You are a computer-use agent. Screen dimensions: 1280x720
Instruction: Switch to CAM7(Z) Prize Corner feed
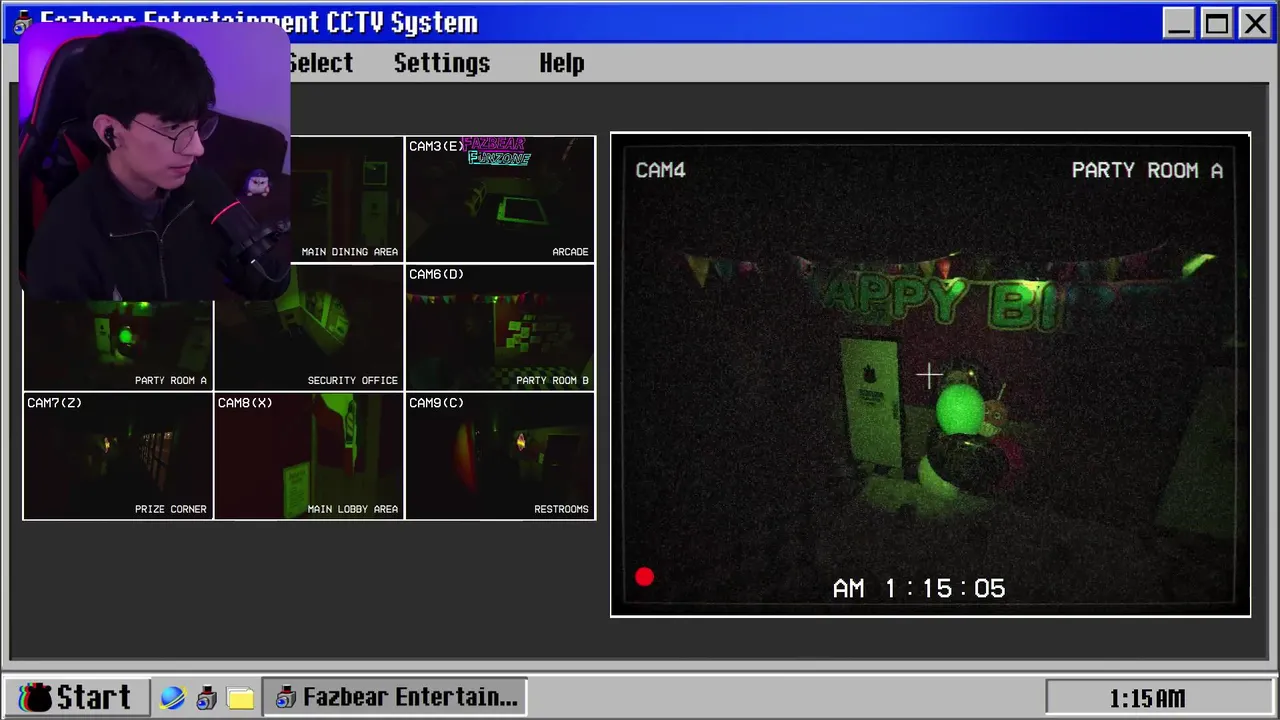pyautogui.click(x=118, y=456)
